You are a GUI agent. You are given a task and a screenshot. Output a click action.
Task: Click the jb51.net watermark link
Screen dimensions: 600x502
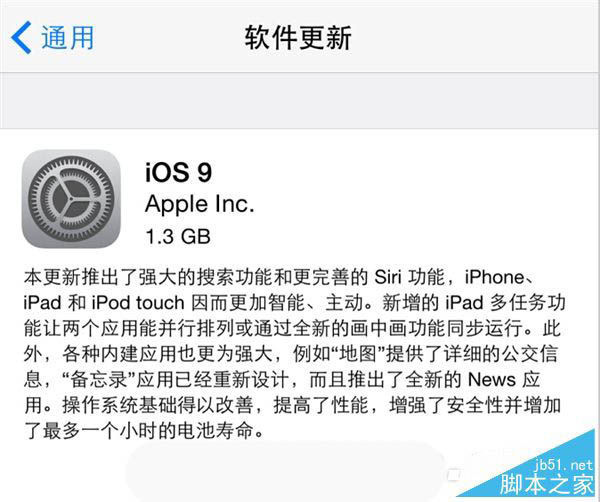point(564,465)
